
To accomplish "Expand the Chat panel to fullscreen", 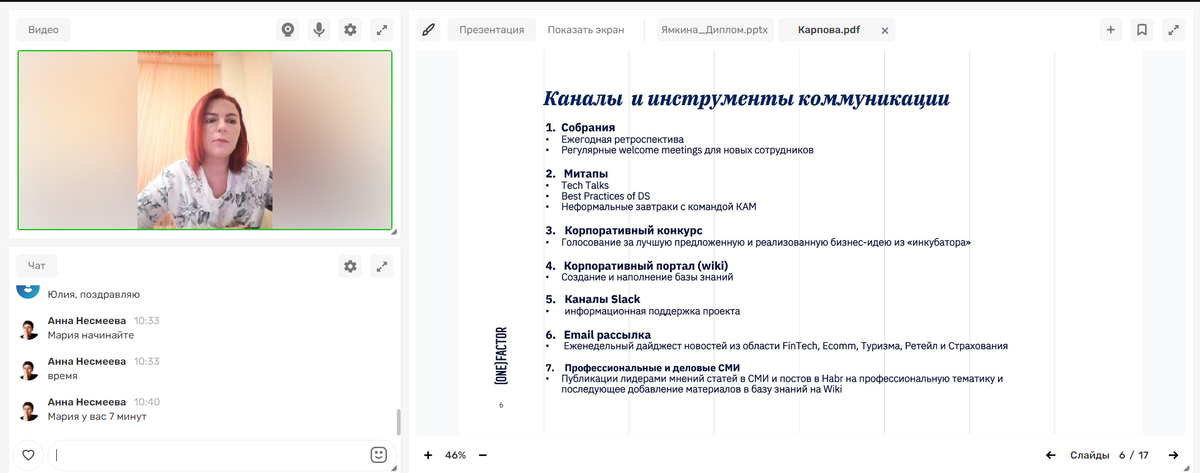I will (381, 266).
